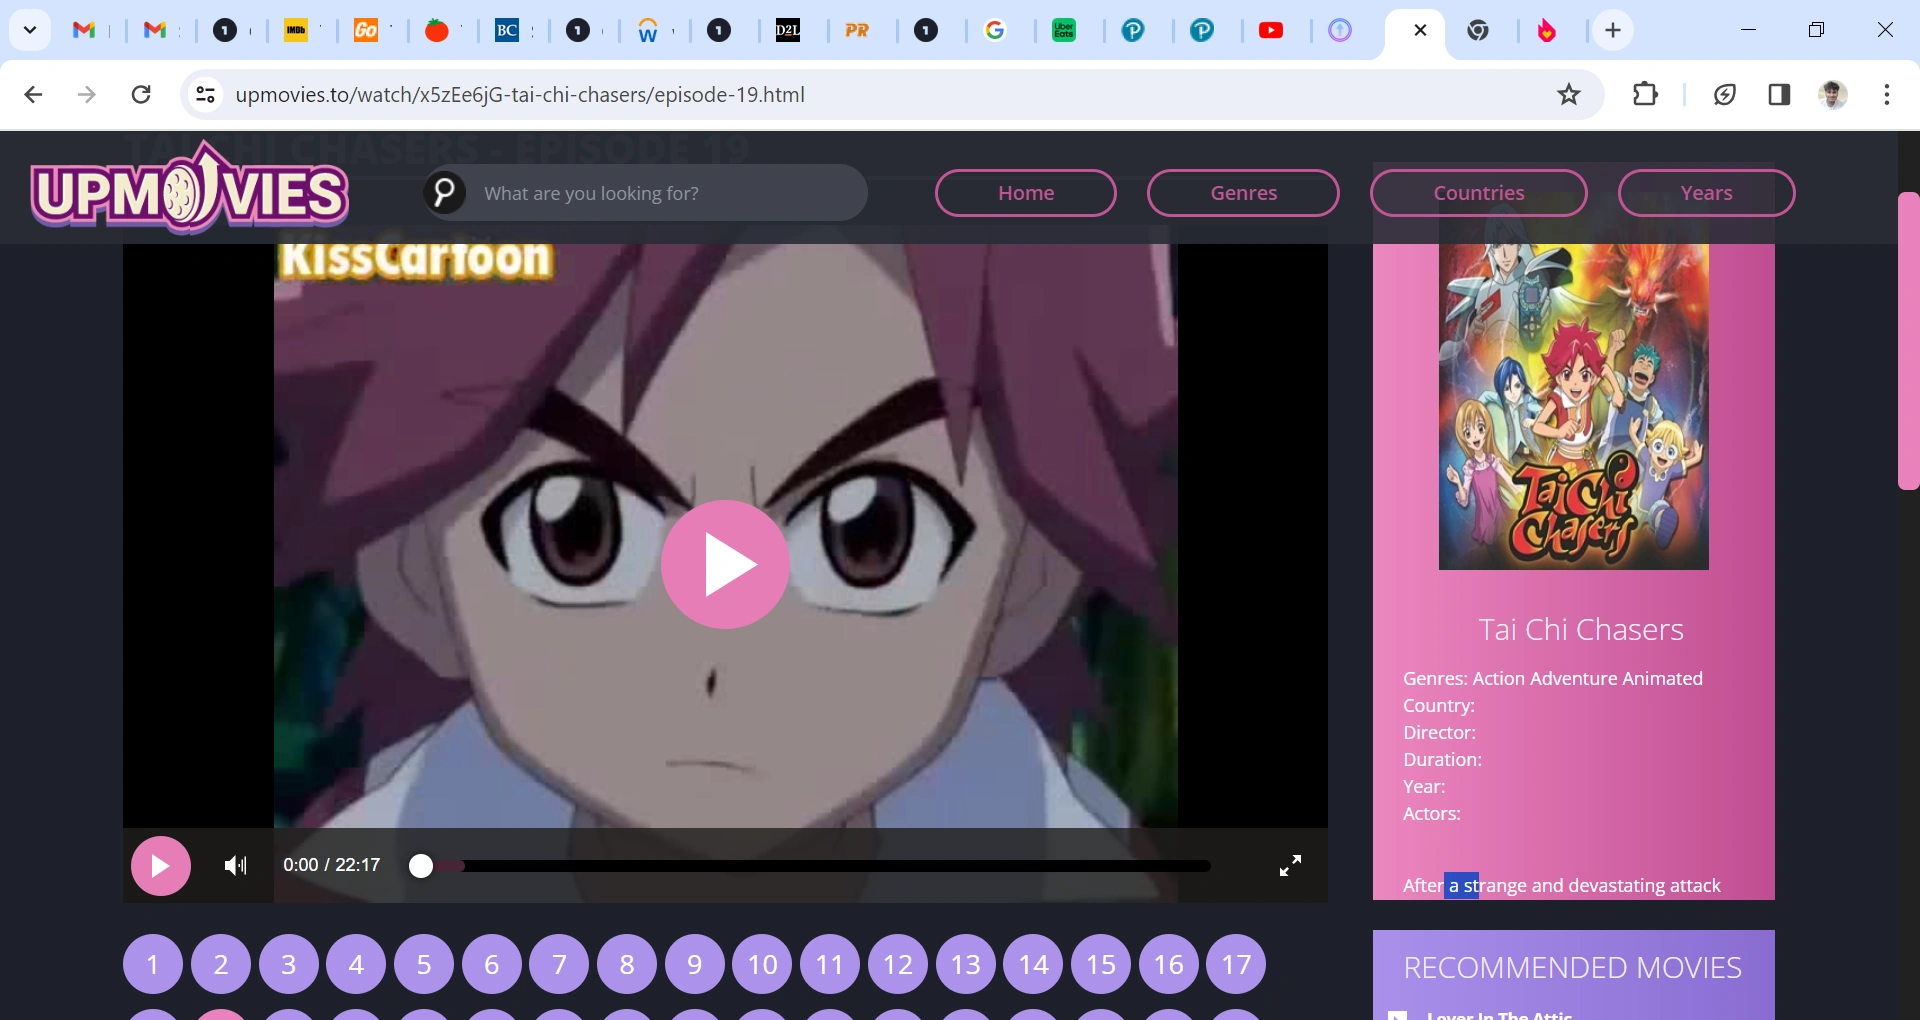Open episode 10
Viewport: 1920px width, 1020px height.
[x=762, y=964]
